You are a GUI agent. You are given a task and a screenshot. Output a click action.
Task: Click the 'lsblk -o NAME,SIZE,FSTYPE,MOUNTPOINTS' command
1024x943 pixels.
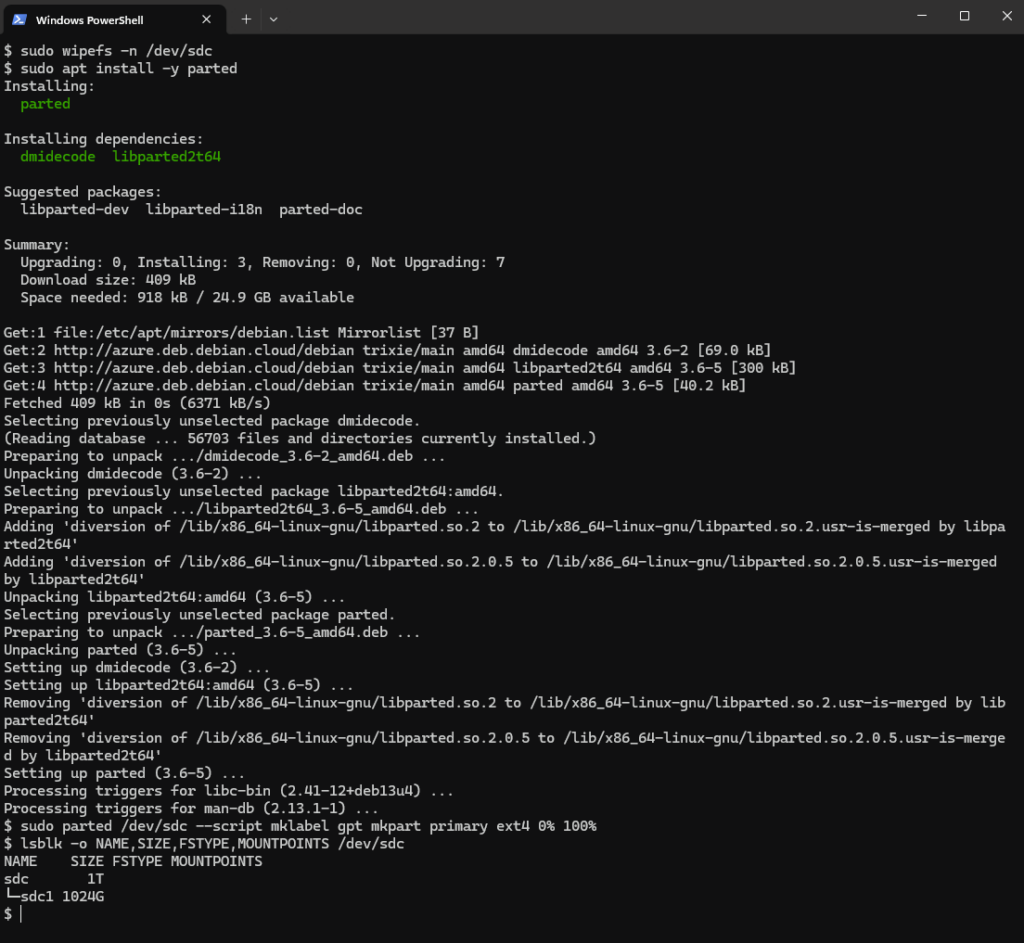point(204,844)
